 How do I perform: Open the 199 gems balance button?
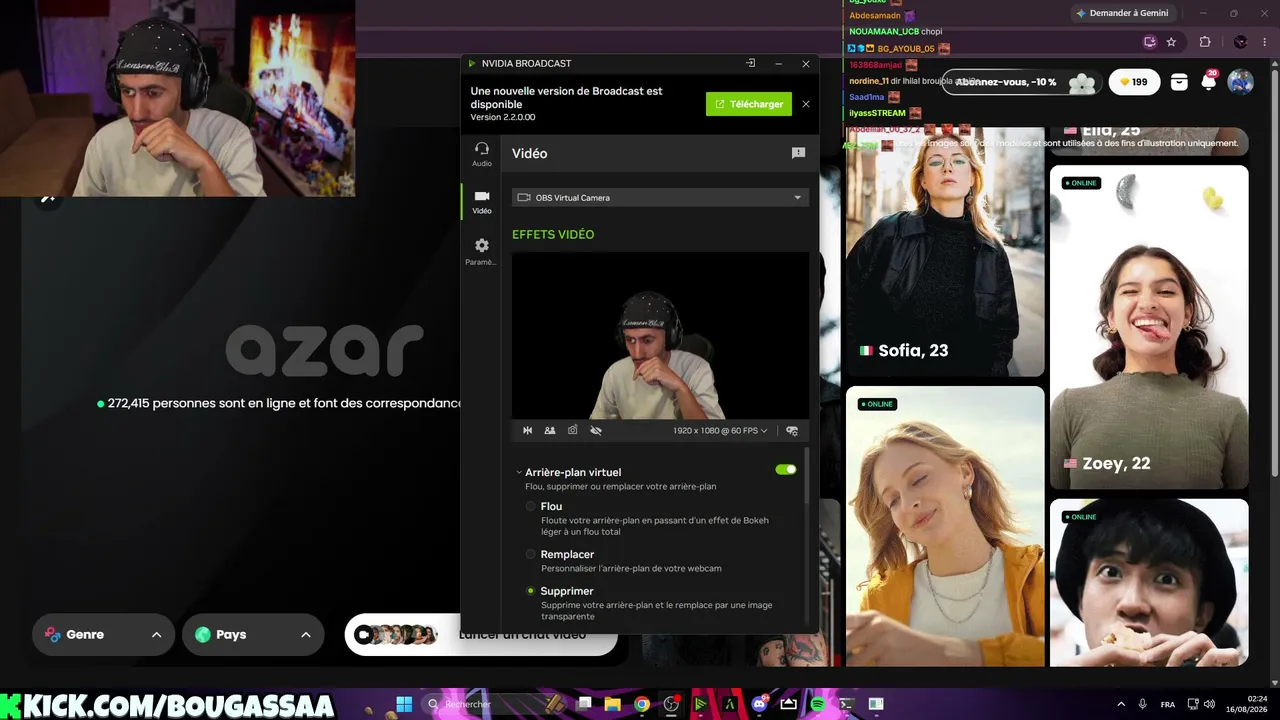1134,82
